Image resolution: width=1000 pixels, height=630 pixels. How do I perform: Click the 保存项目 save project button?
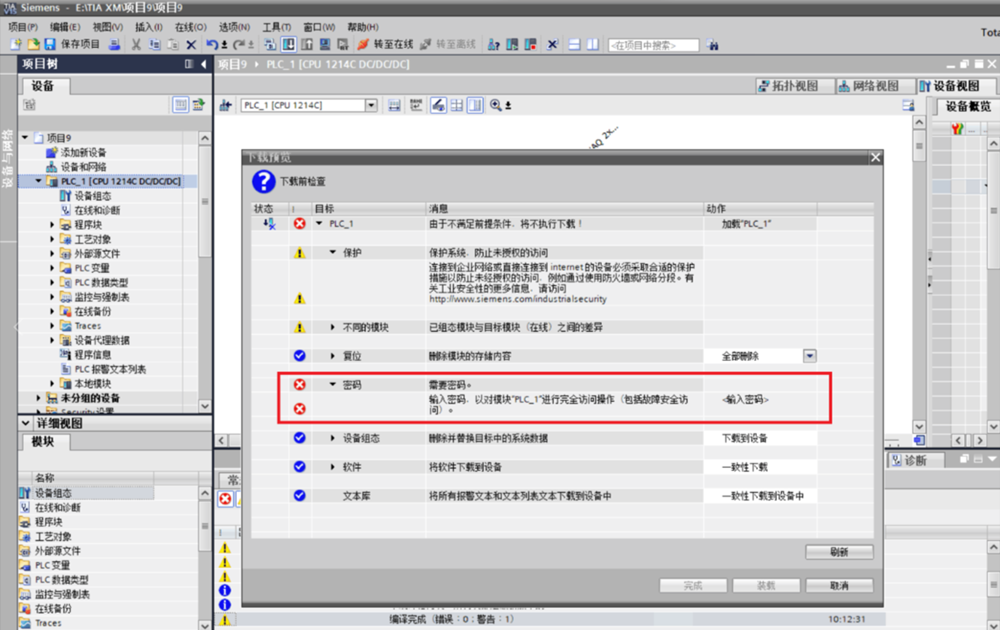tap(72, 45)
